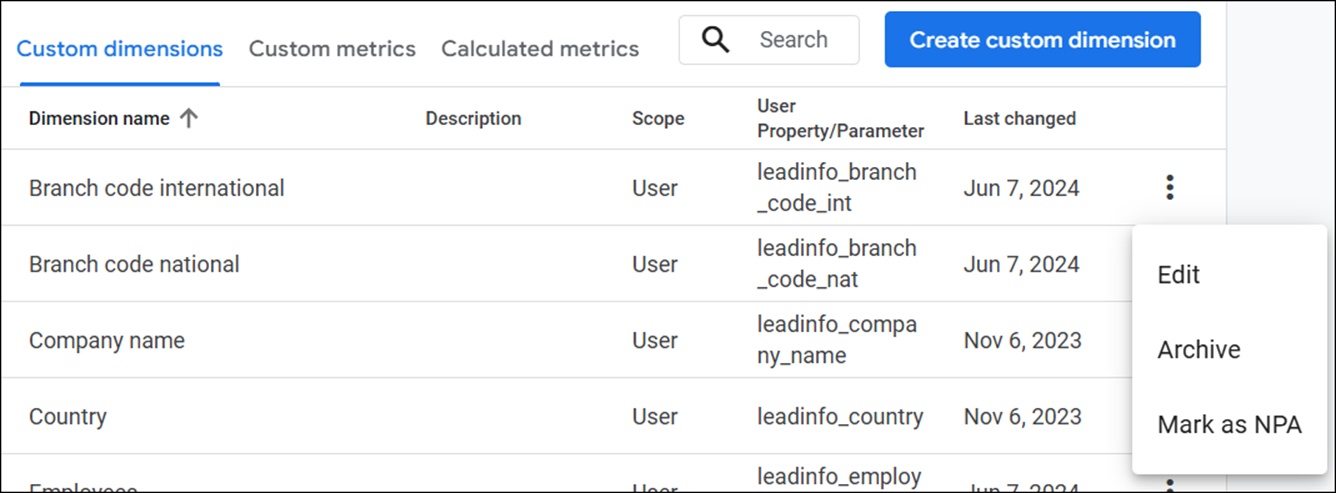Select the Country dimension
The image size is (1336, 493).
pos(68,416)
